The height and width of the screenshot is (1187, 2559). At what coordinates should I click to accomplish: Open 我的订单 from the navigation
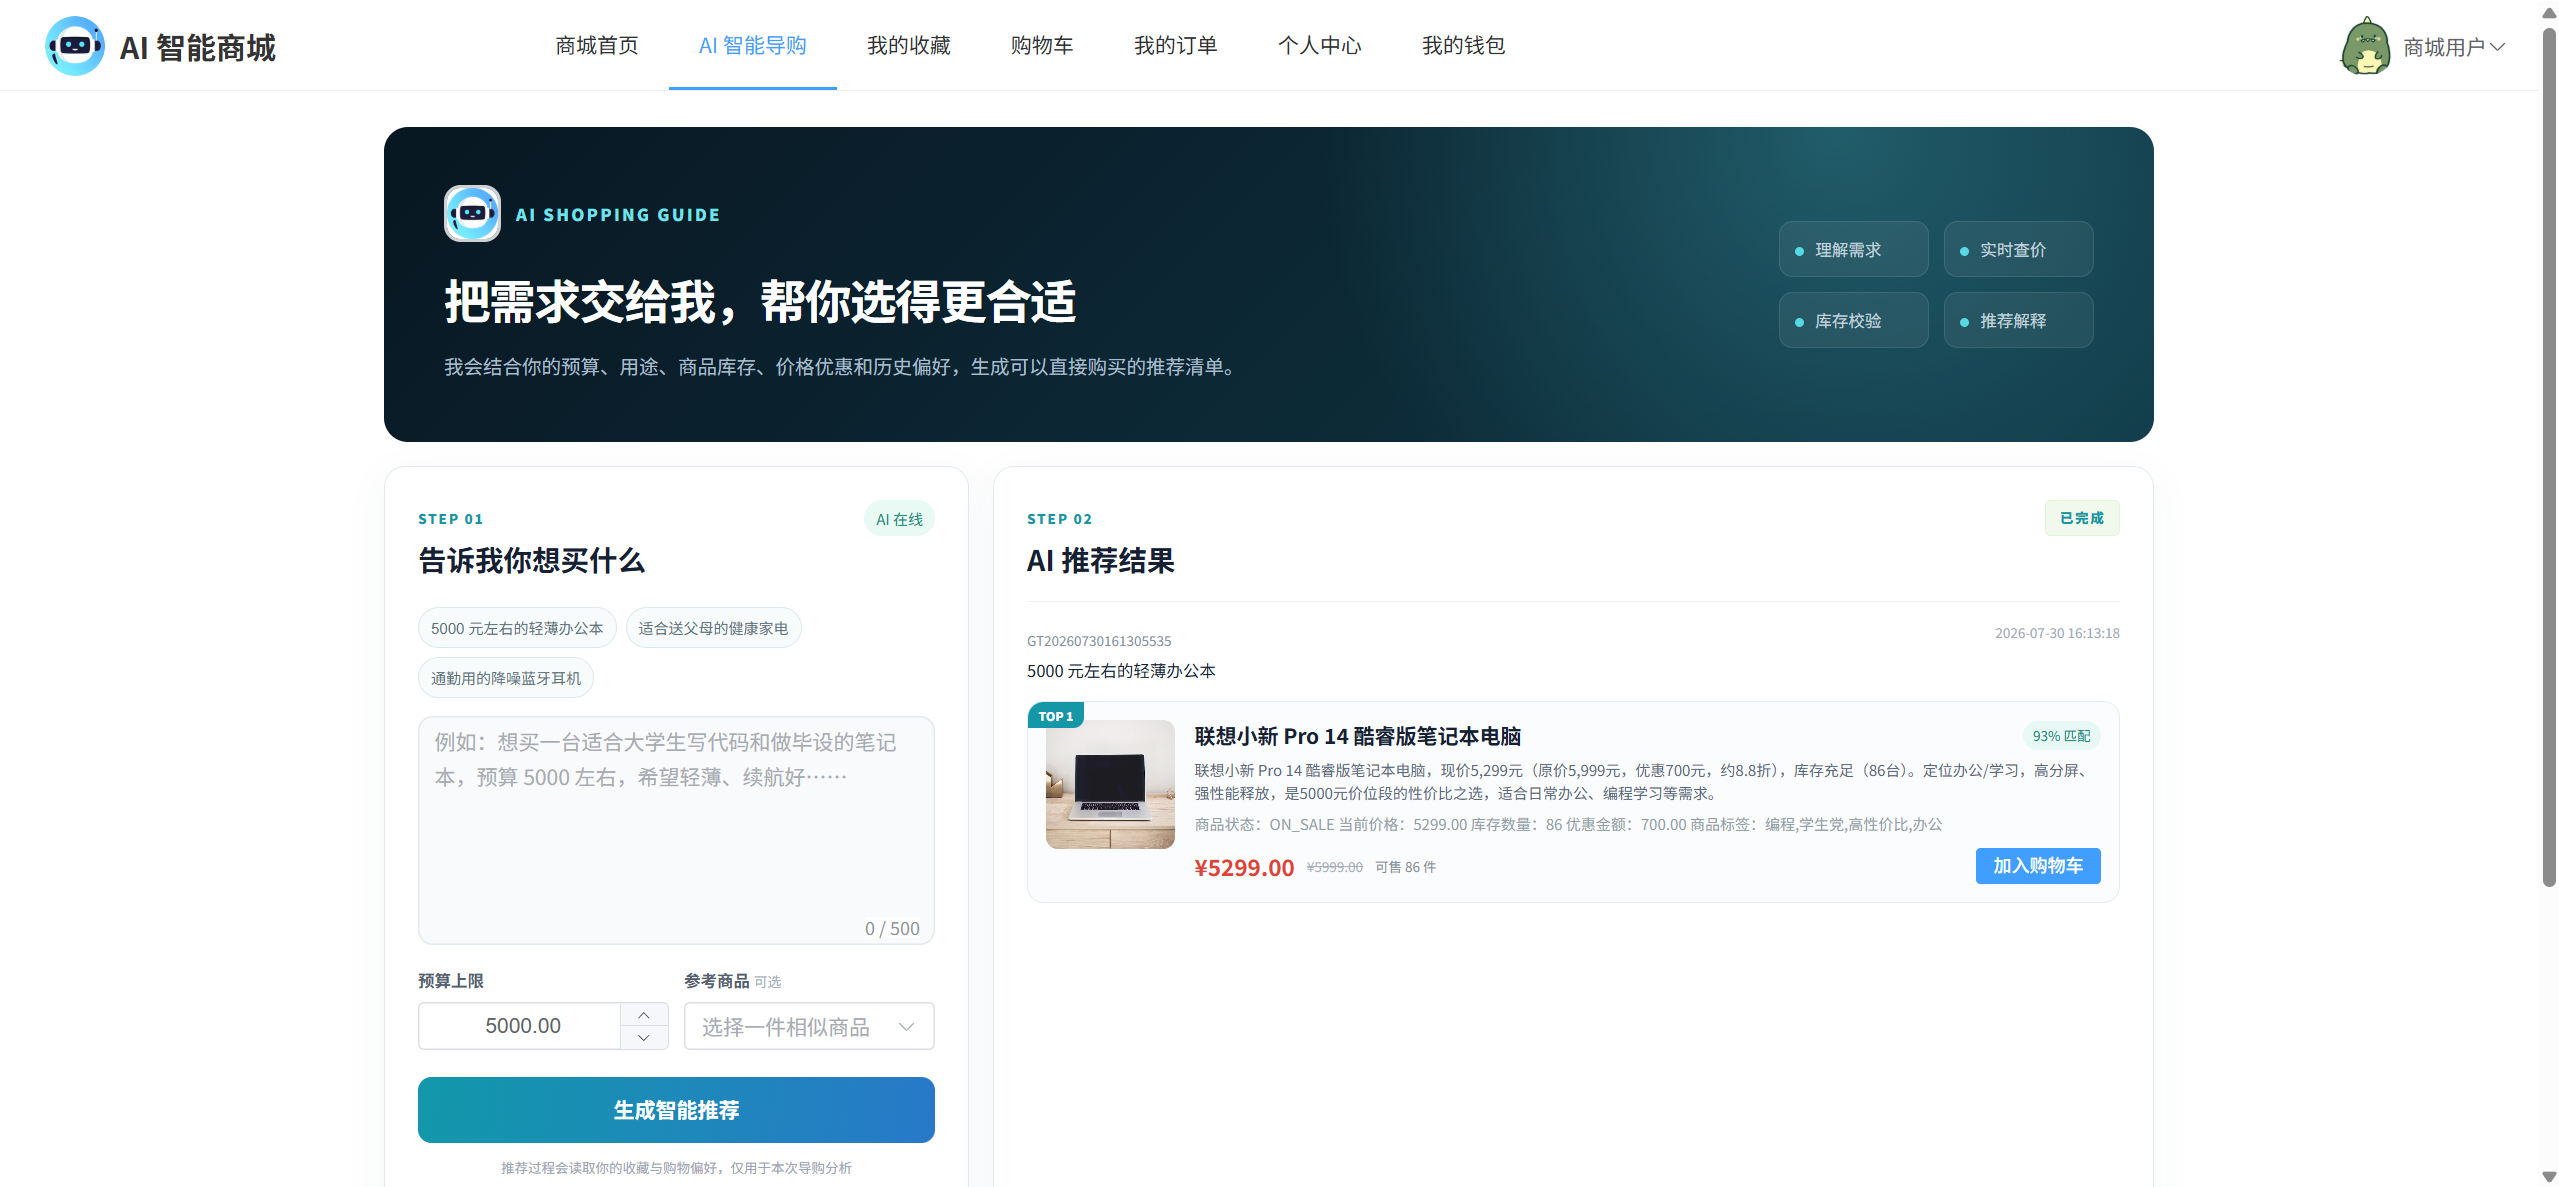[x=1175, y=46]
